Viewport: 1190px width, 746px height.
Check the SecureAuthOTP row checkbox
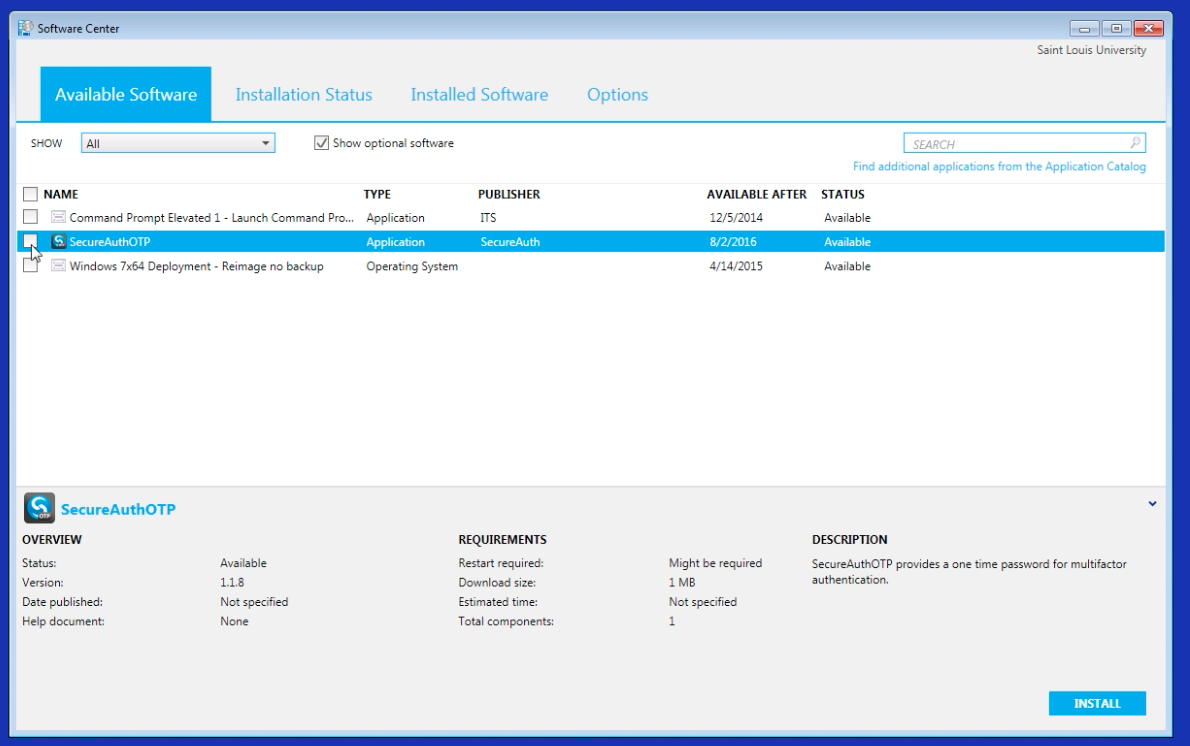click(30, 241)
